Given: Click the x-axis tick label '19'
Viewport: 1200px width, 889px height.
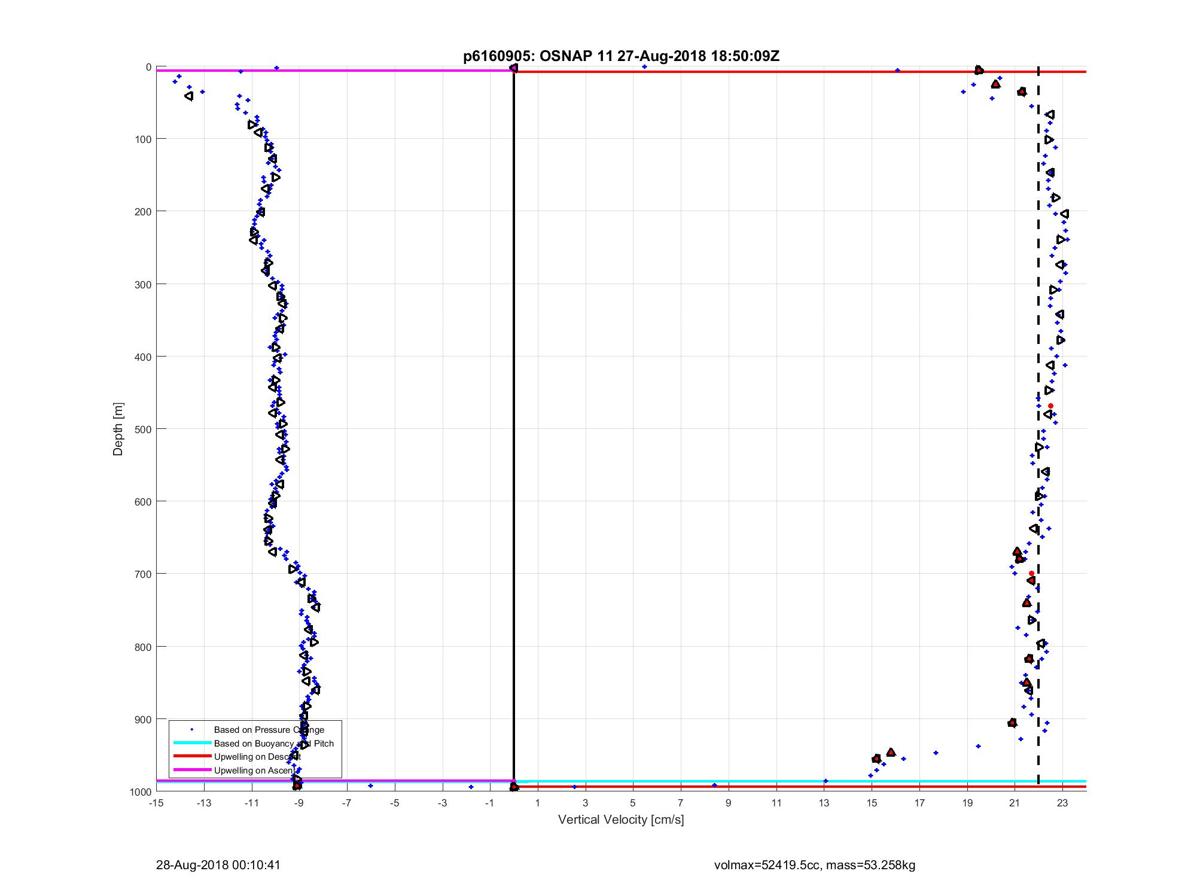Looking at the screenshot, I should [967, 803].
